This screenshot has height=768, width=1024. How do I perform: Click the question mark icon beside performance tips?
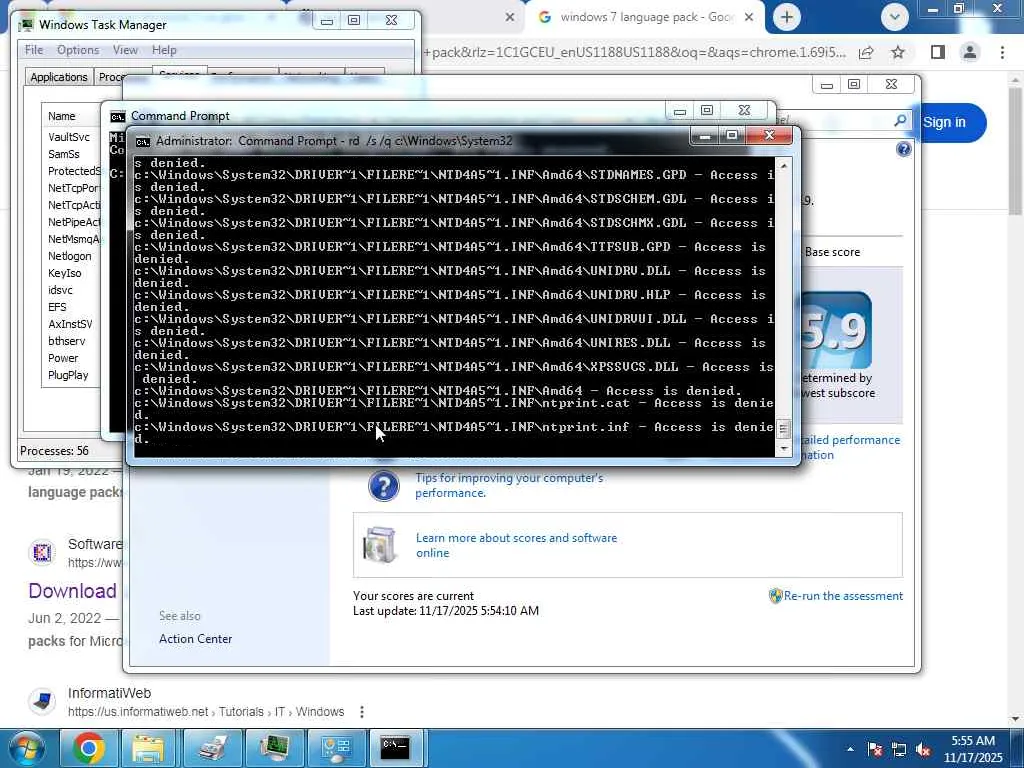tap(383, 486)
